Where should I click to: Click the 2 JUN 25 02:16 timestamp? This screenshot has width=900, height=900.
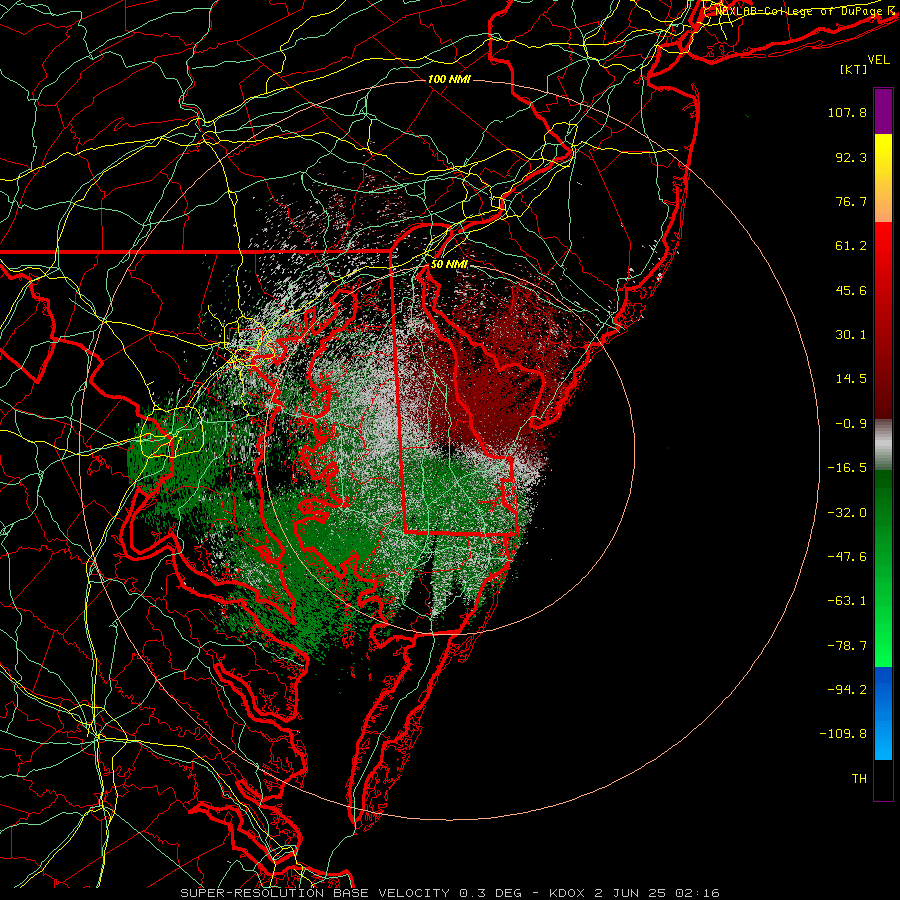tap(657, 893)
